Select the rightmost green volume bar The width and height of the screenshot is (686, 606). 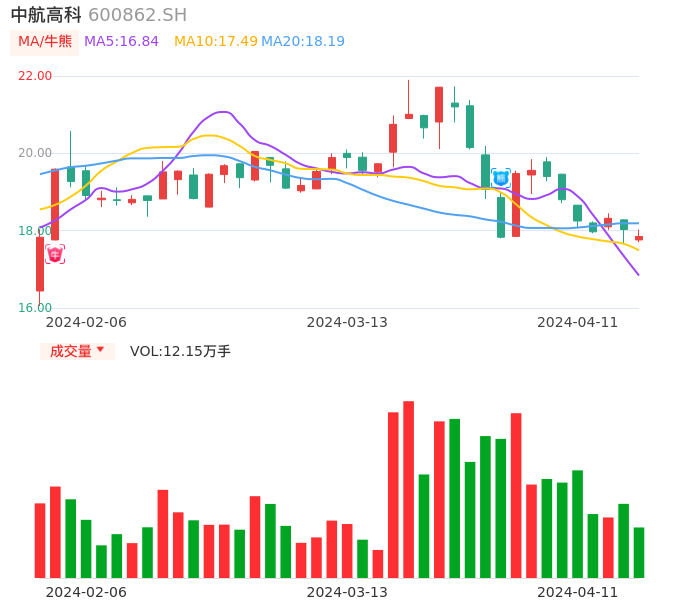pos(639,552)
